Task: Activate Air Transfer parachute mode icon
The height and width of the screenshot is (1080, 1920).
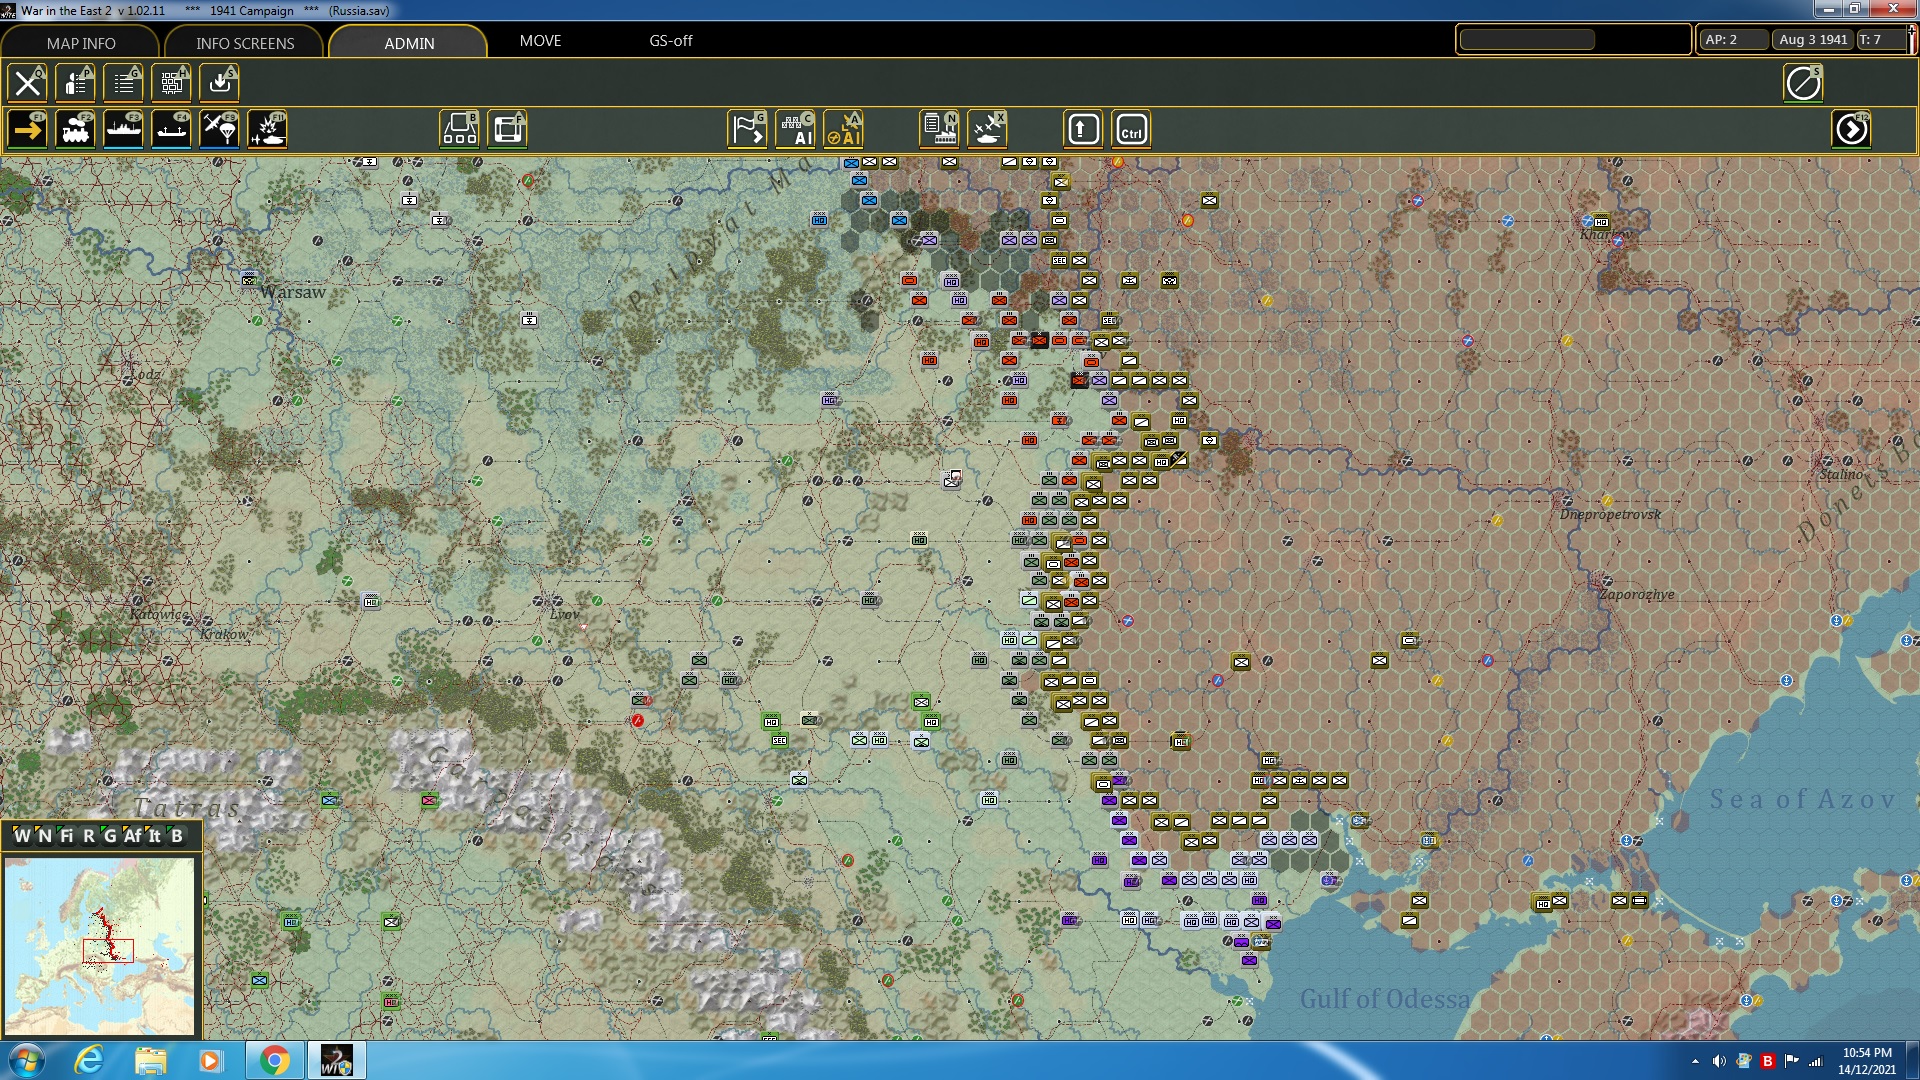Action: tap(219, 130)
